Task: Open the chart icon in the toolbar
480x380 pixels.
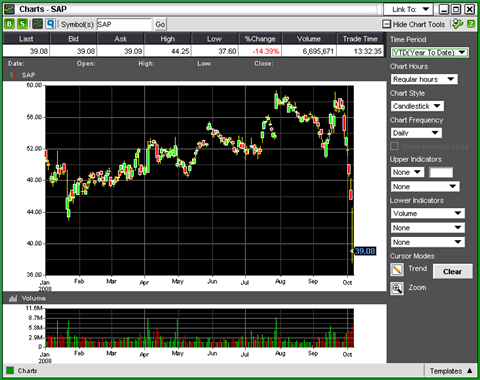Action: point(37,24)
